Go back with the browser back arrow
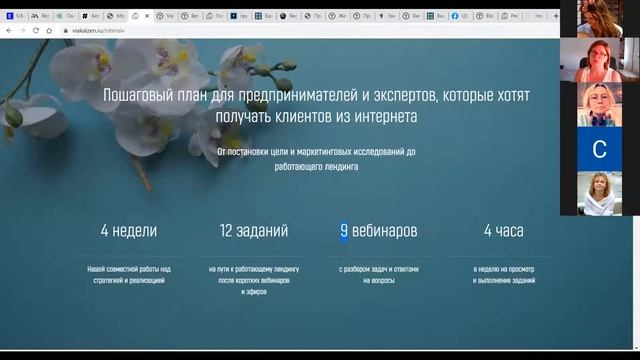Image resolution: width=640 pixels, height=360 pixels. [x=9, y=31]
